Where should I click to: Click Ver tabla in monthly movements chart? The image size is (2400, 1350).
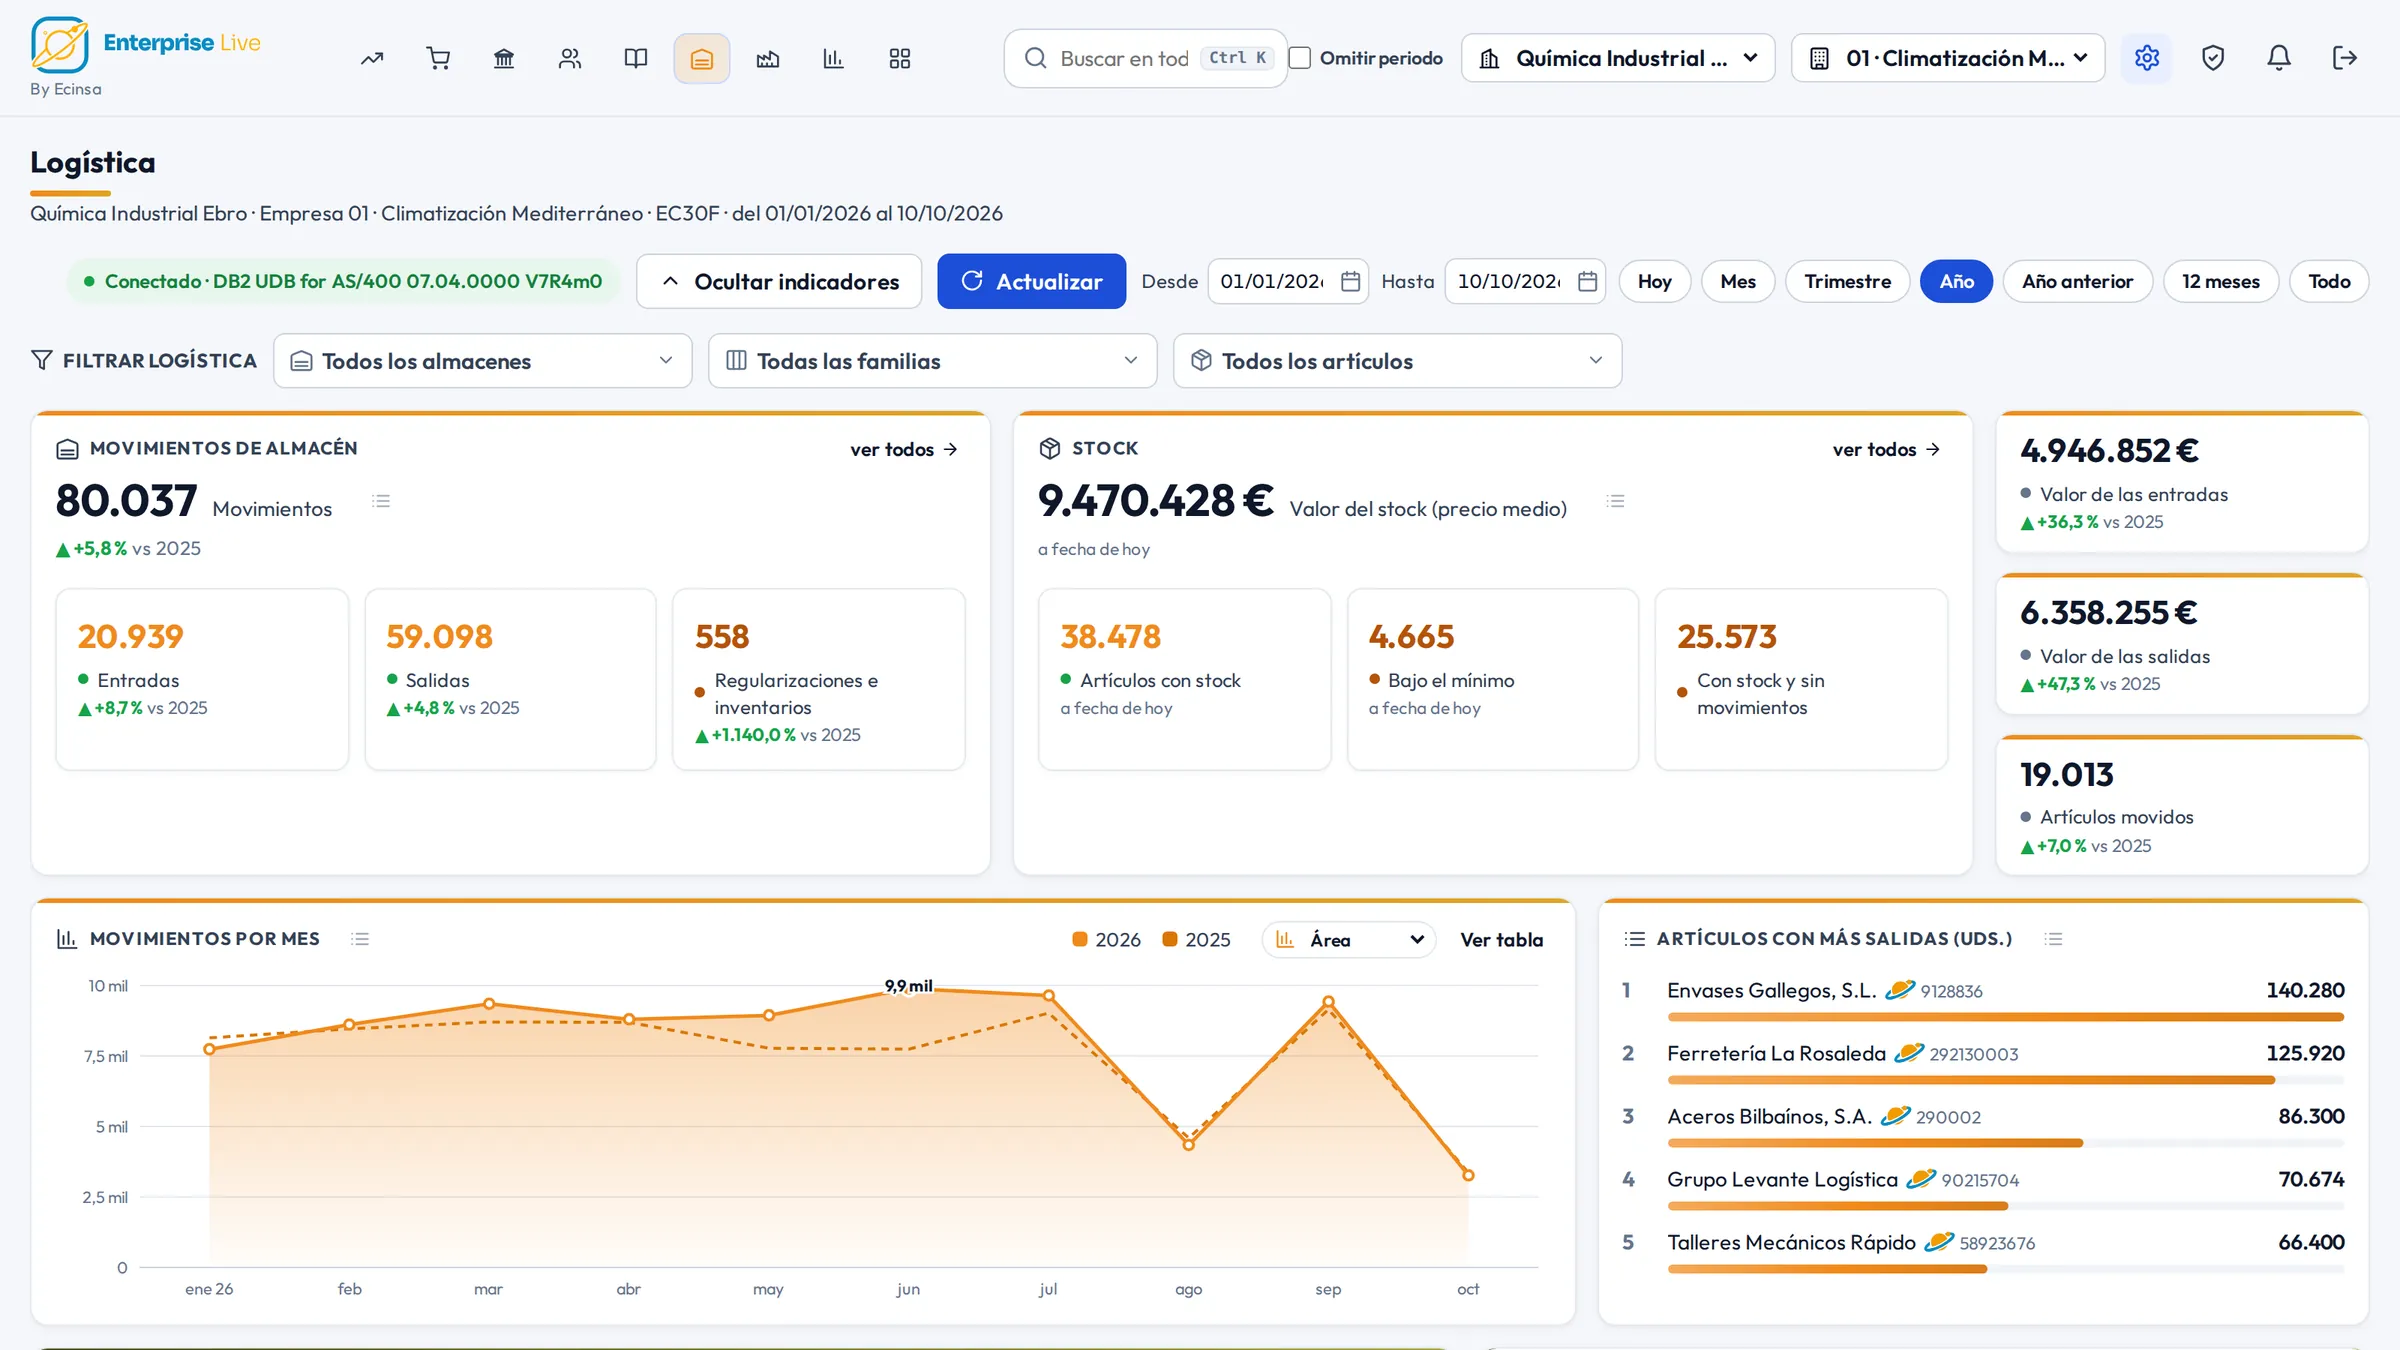[1502, 940]
